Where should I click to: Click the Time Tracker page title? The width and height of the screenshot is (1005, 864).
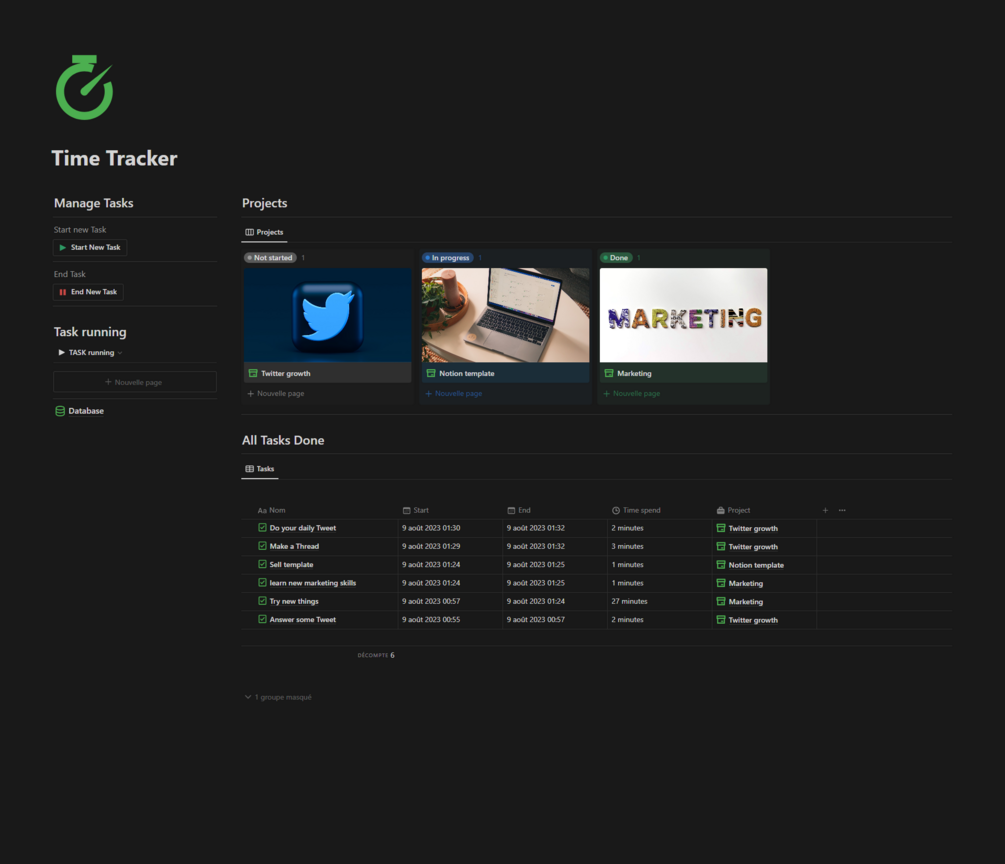tap(114, 158)
